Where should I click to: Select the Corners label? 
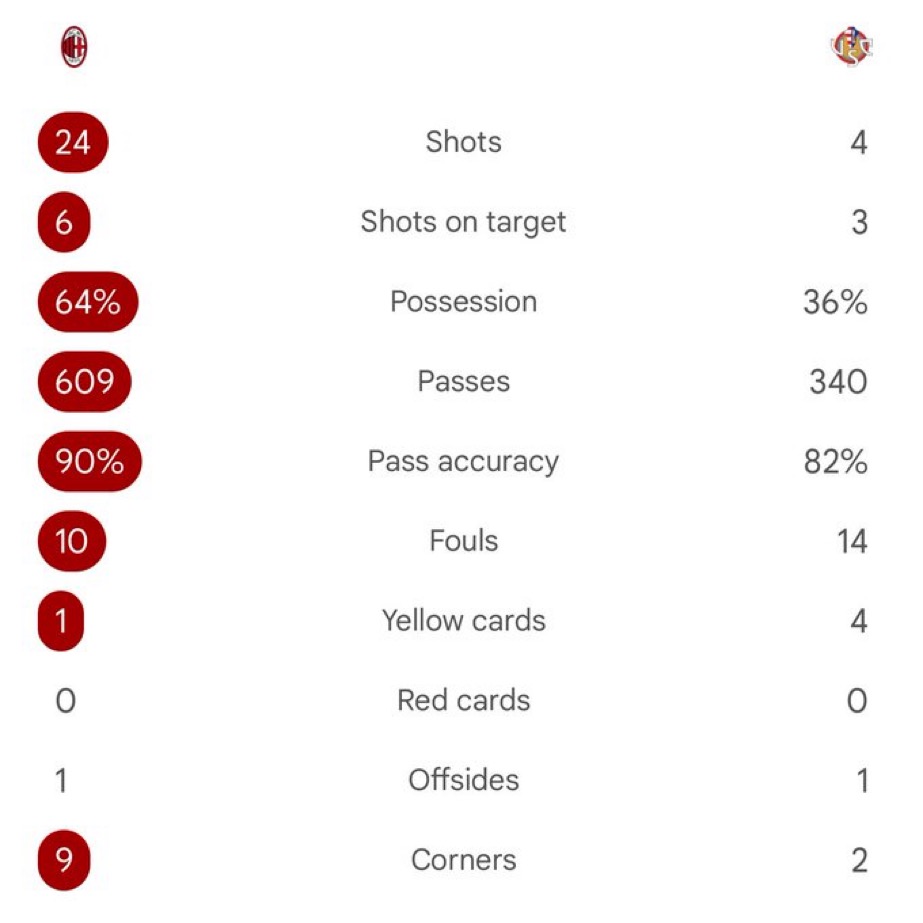464,860
